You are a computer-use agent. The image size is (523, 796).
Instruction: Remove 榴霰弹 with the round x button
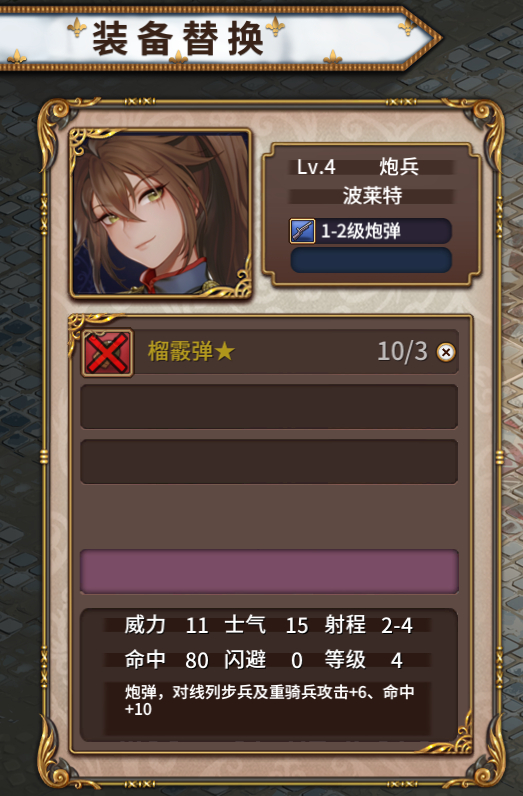point(446,352)
